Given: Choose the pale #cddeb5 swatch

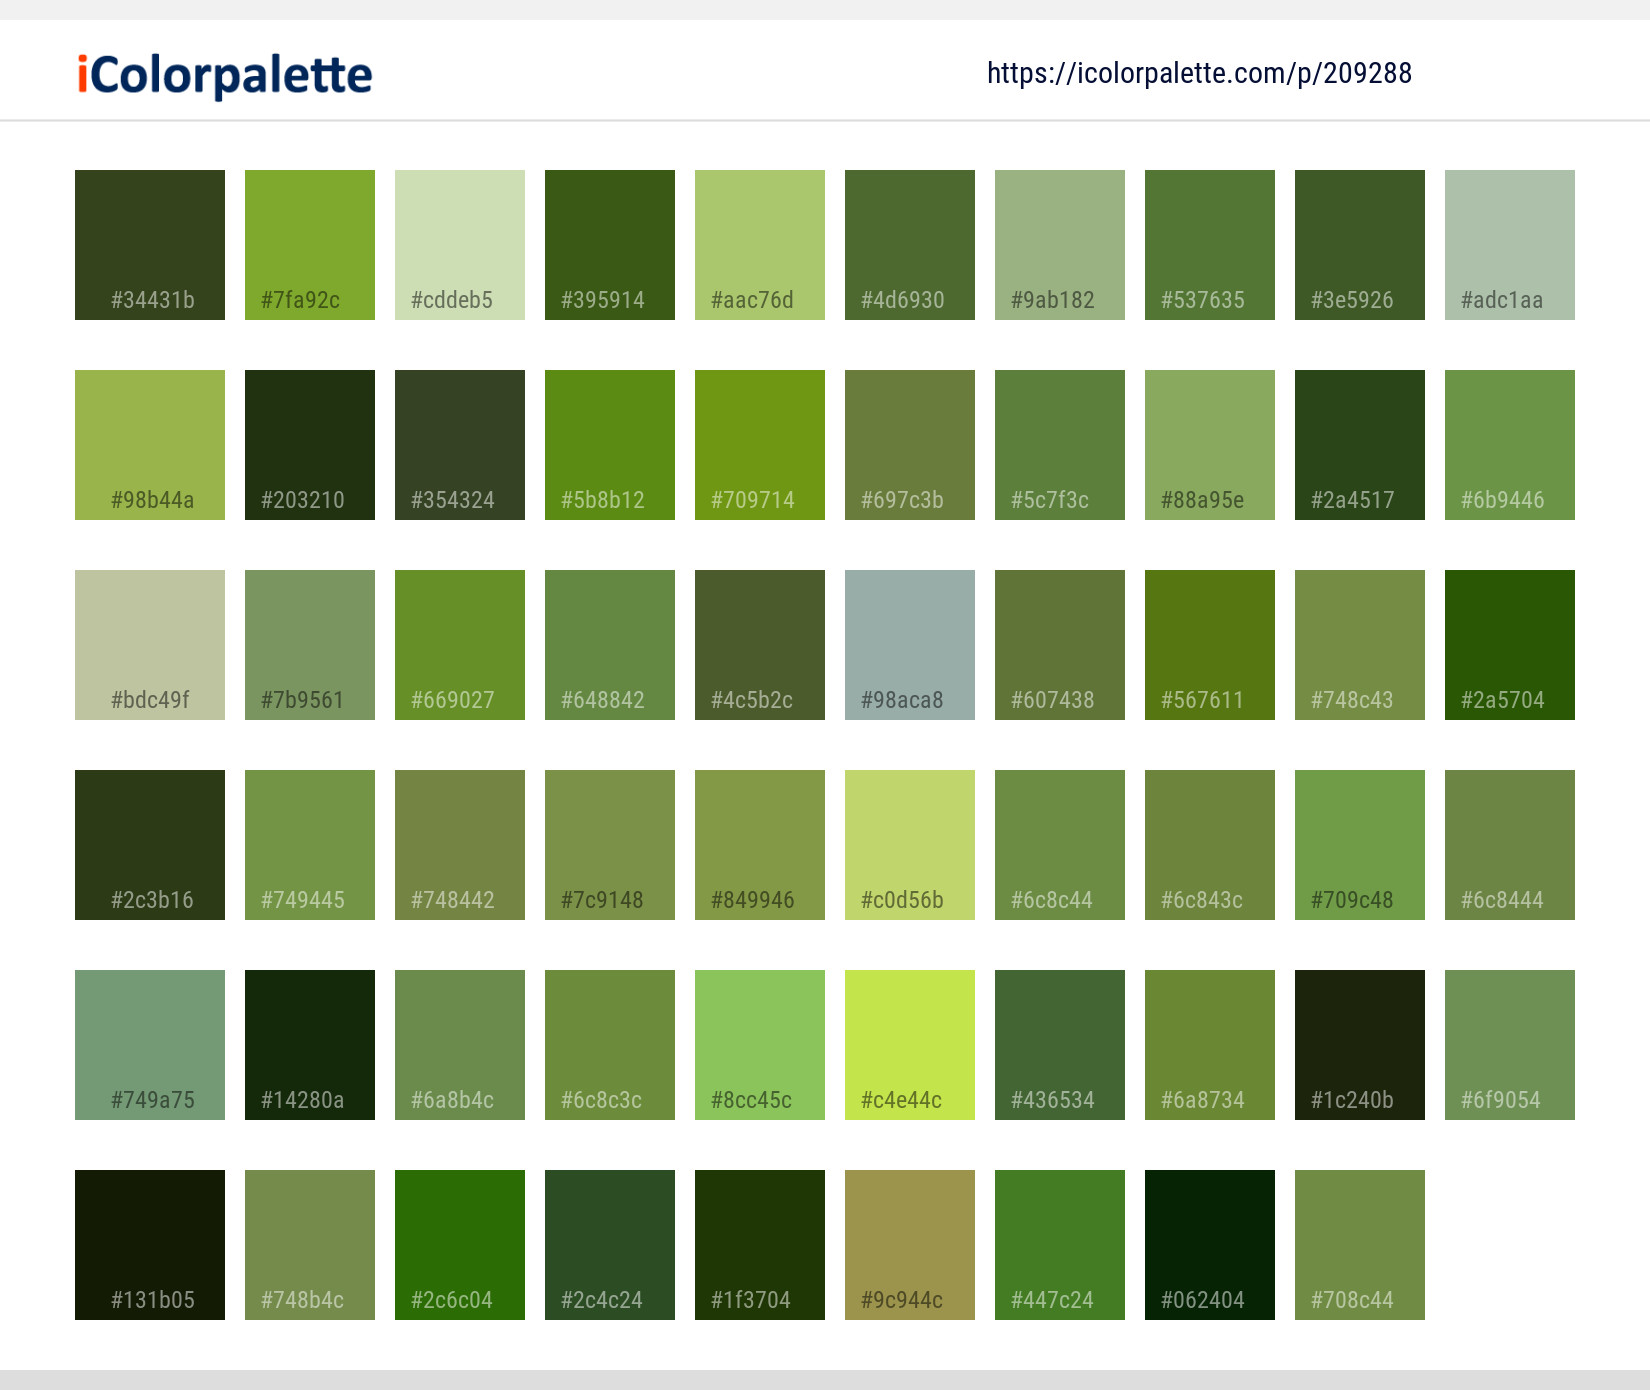Looking at the screenshot, I should tap(460, 245).
